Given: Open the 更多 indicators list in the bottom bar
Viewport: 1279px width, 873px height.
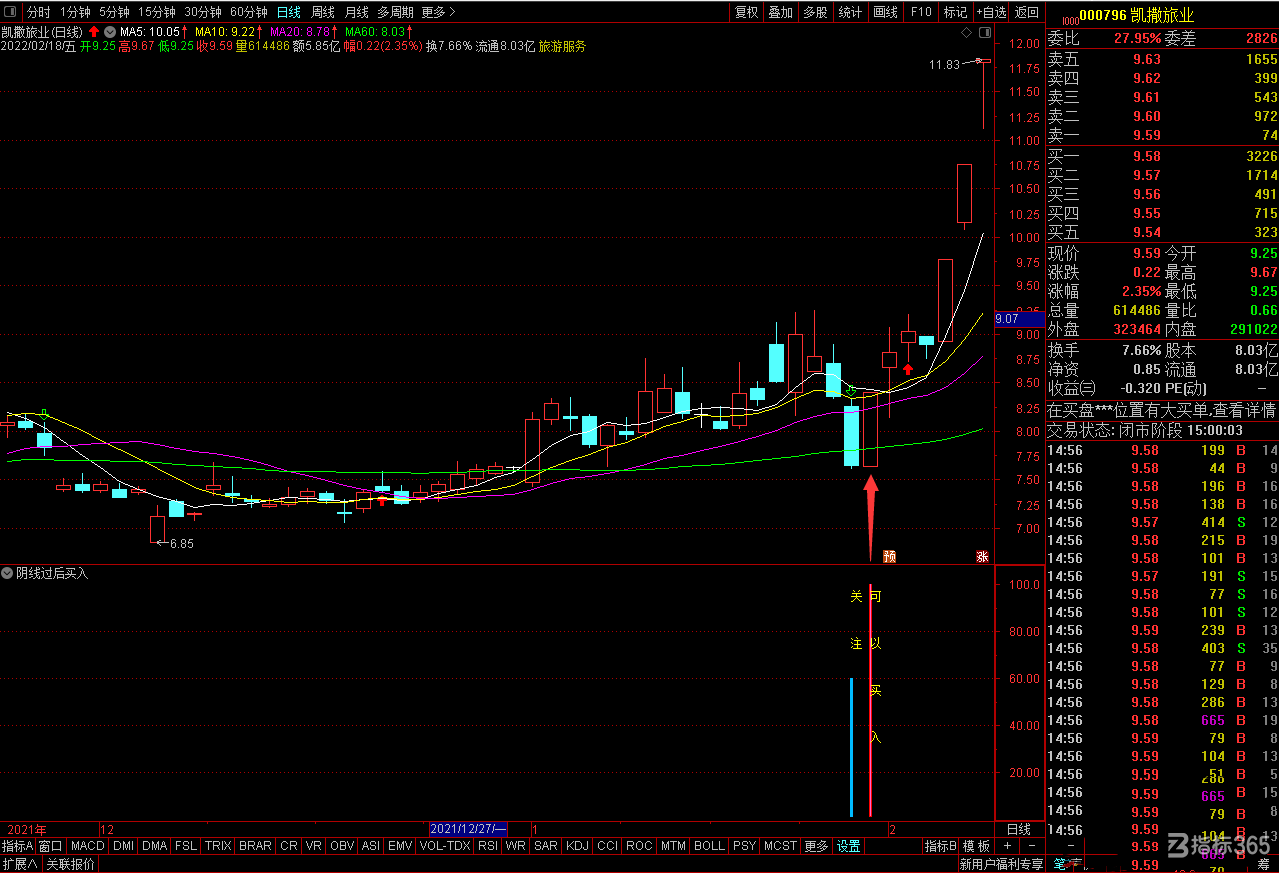Looking at the screenshot, I should tap(817, 846).
